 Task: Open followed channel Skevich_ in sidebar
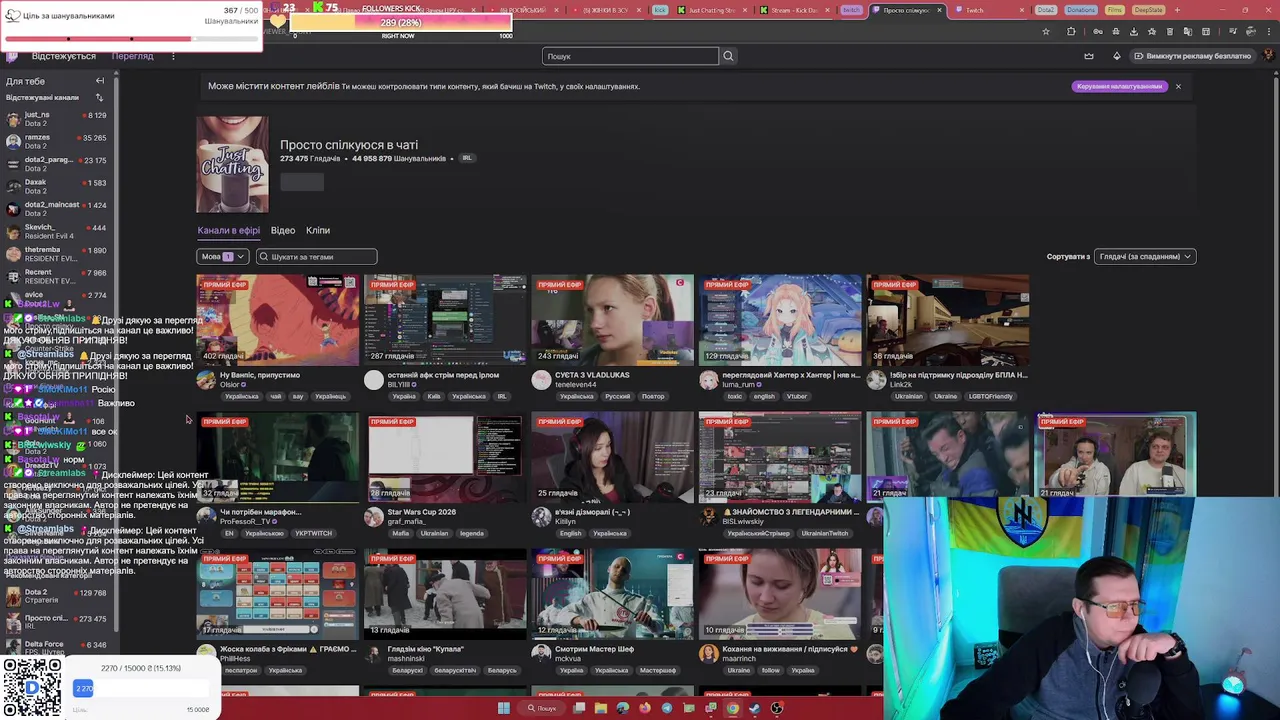point(56,231)
